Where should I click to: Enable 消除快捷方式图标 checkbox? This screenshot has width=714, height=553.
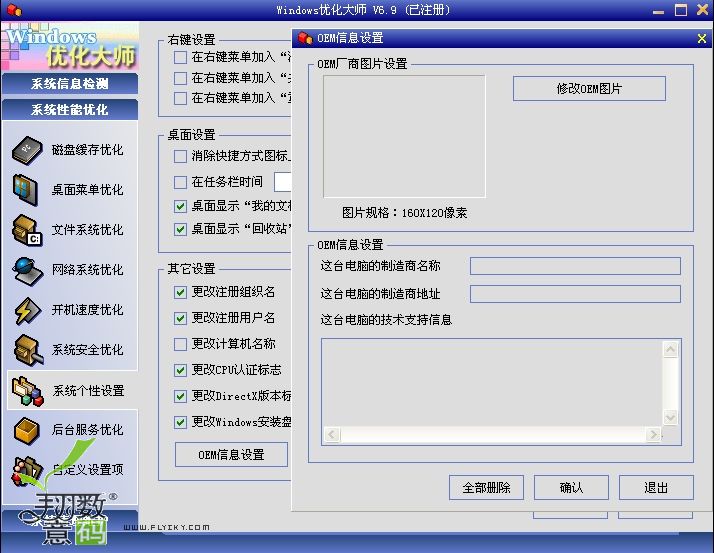(x=180, y=156)
